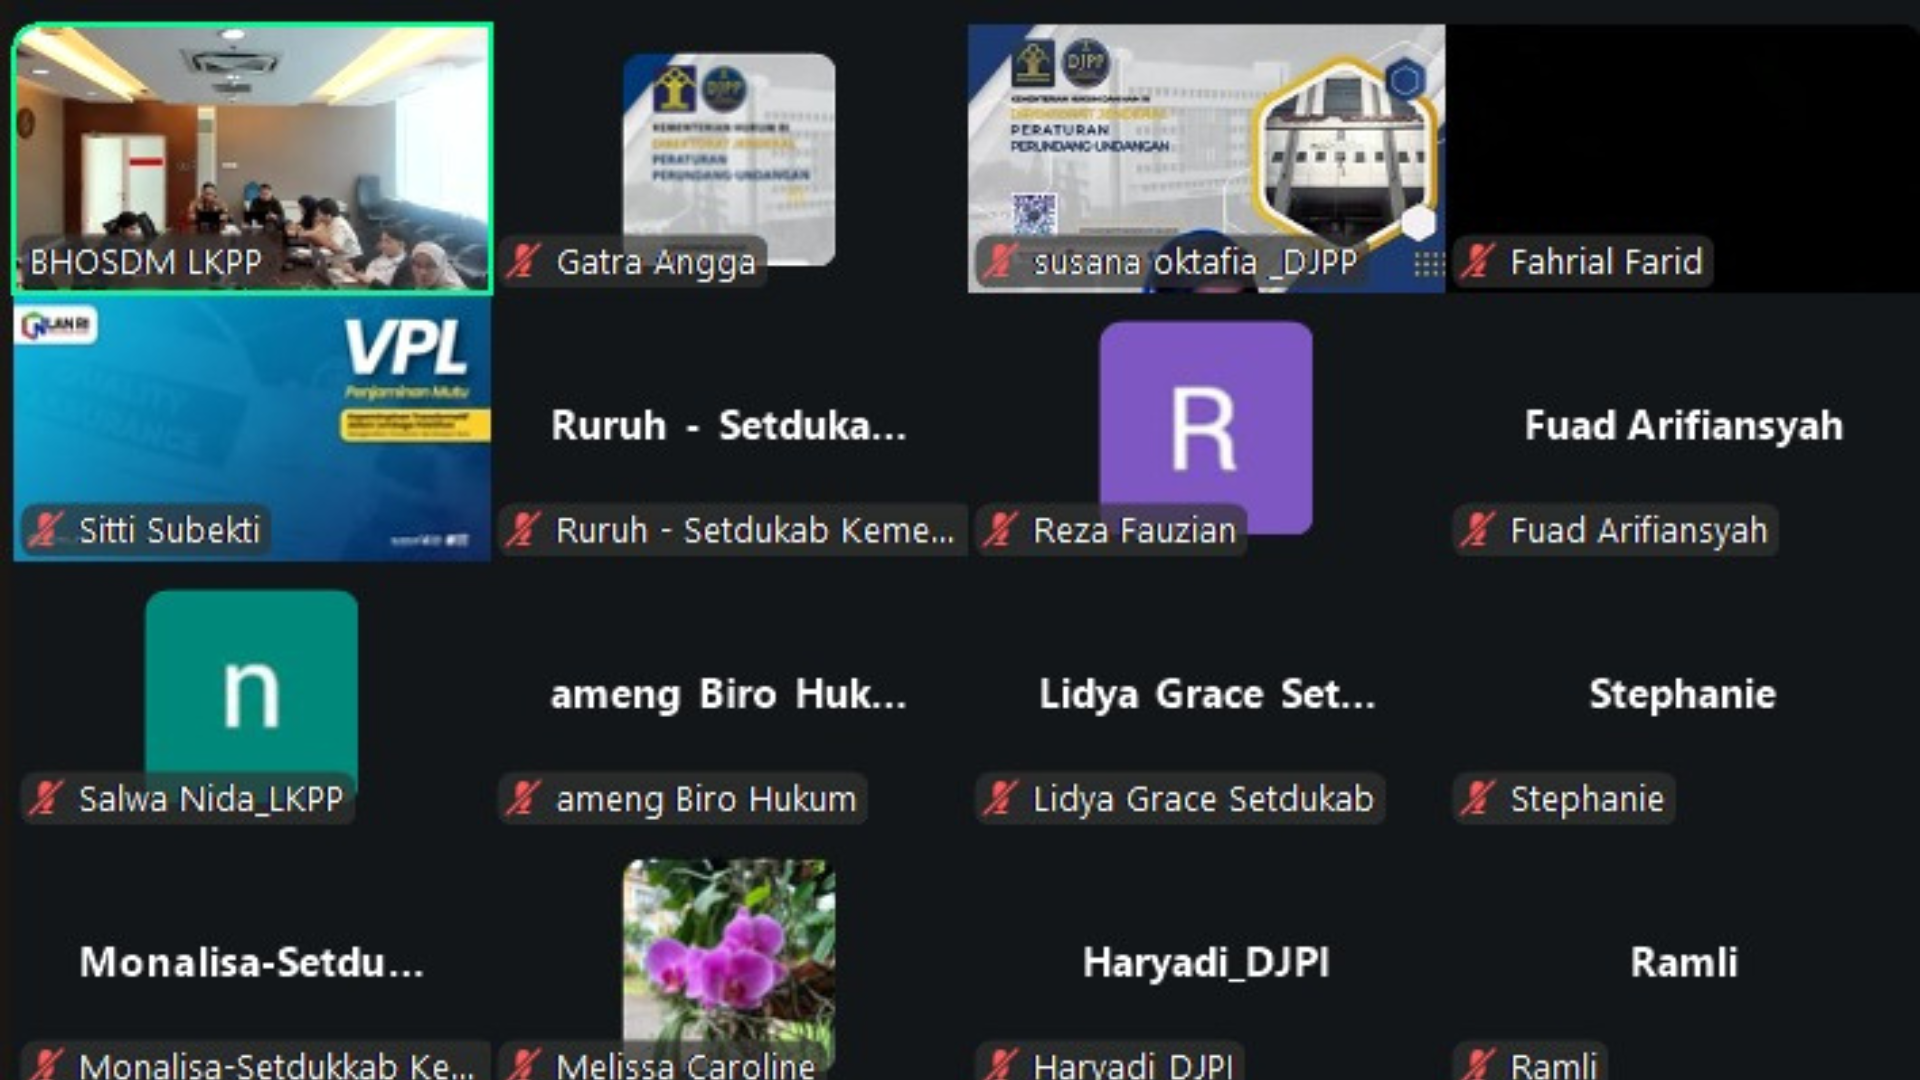Image resolution: width=1920 pixels, height=1080 pixels.
Task: Click the Monalisa-Setdu... participant tile title
Action: 251,962
